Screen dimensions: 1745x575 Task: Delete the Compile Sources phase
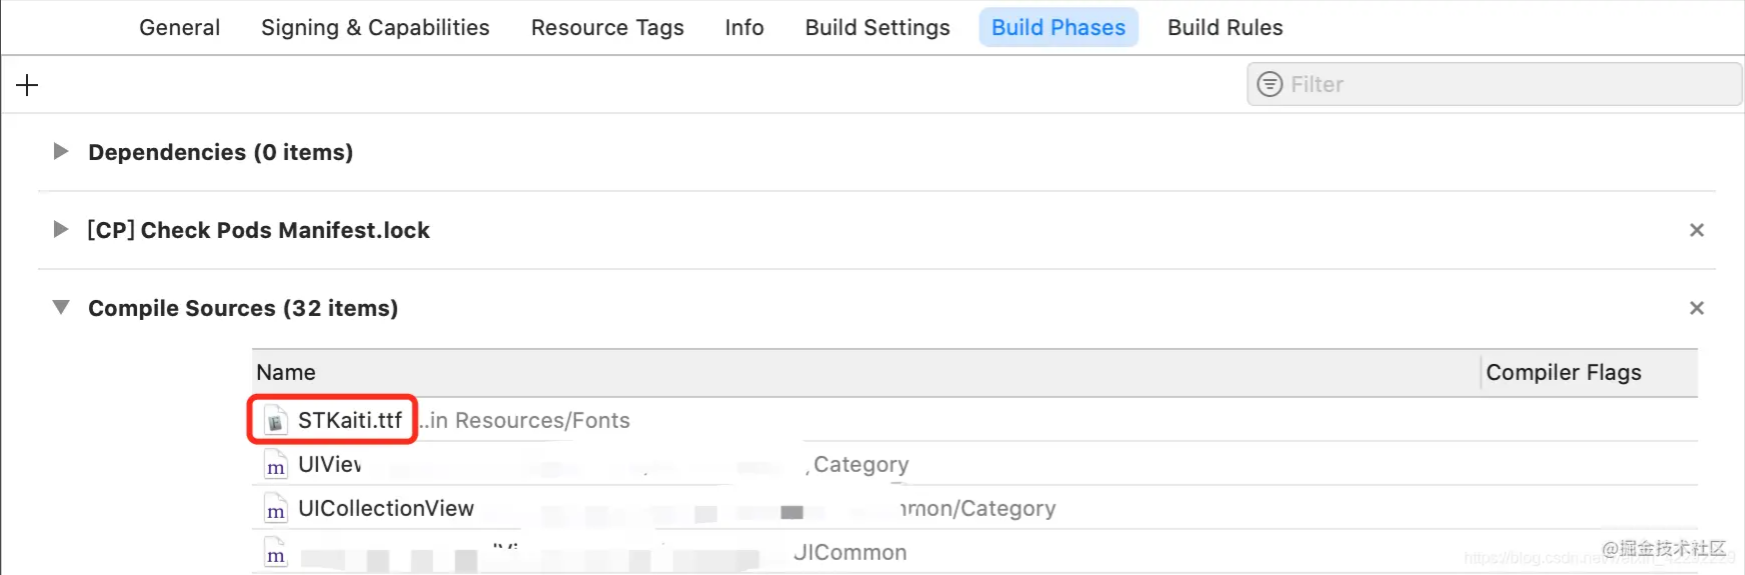tap(1696, 308)
